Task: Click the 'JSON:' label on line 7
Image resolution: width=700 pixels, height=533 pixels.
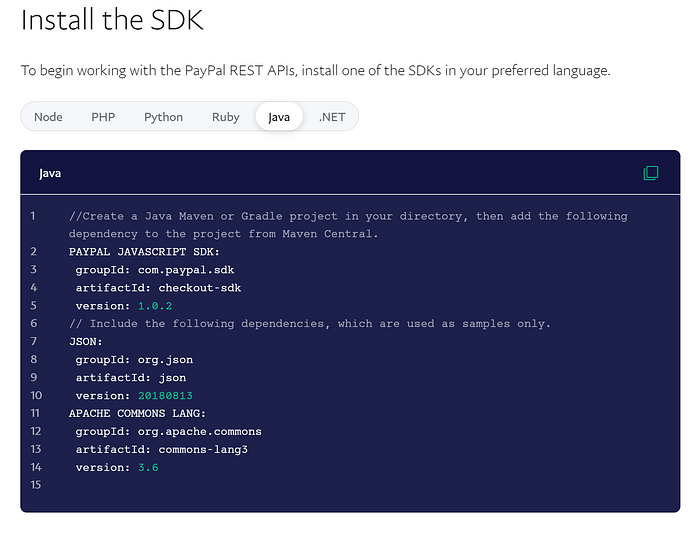Action: [x=86, y=341]
